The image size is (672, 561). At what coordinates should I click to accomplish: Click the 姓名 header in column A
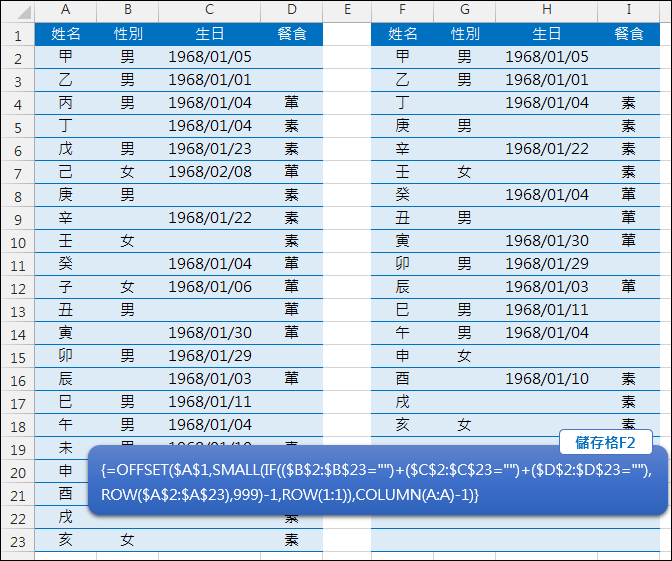tap(66, 34)
